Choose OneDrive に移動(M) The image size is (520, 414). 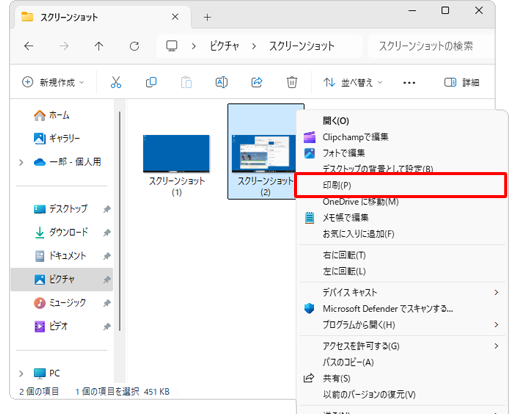pos(402,202)
